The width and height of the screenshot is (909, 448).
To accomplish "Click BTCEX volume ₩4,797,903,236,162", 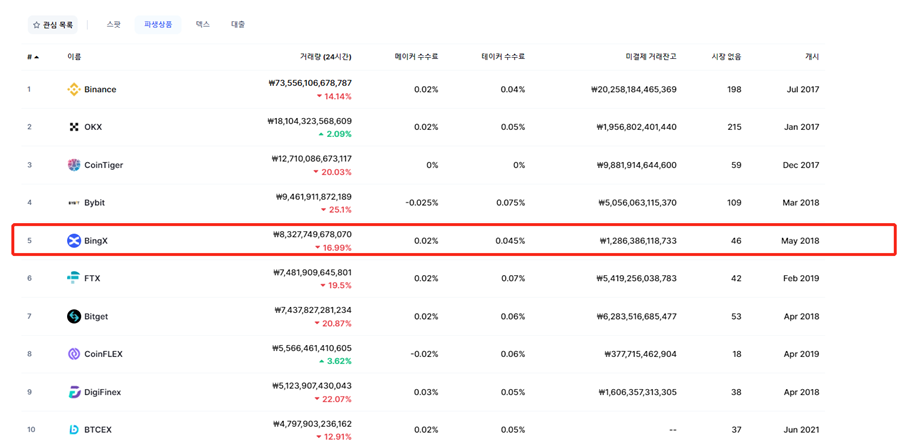I will pos(312,424).
